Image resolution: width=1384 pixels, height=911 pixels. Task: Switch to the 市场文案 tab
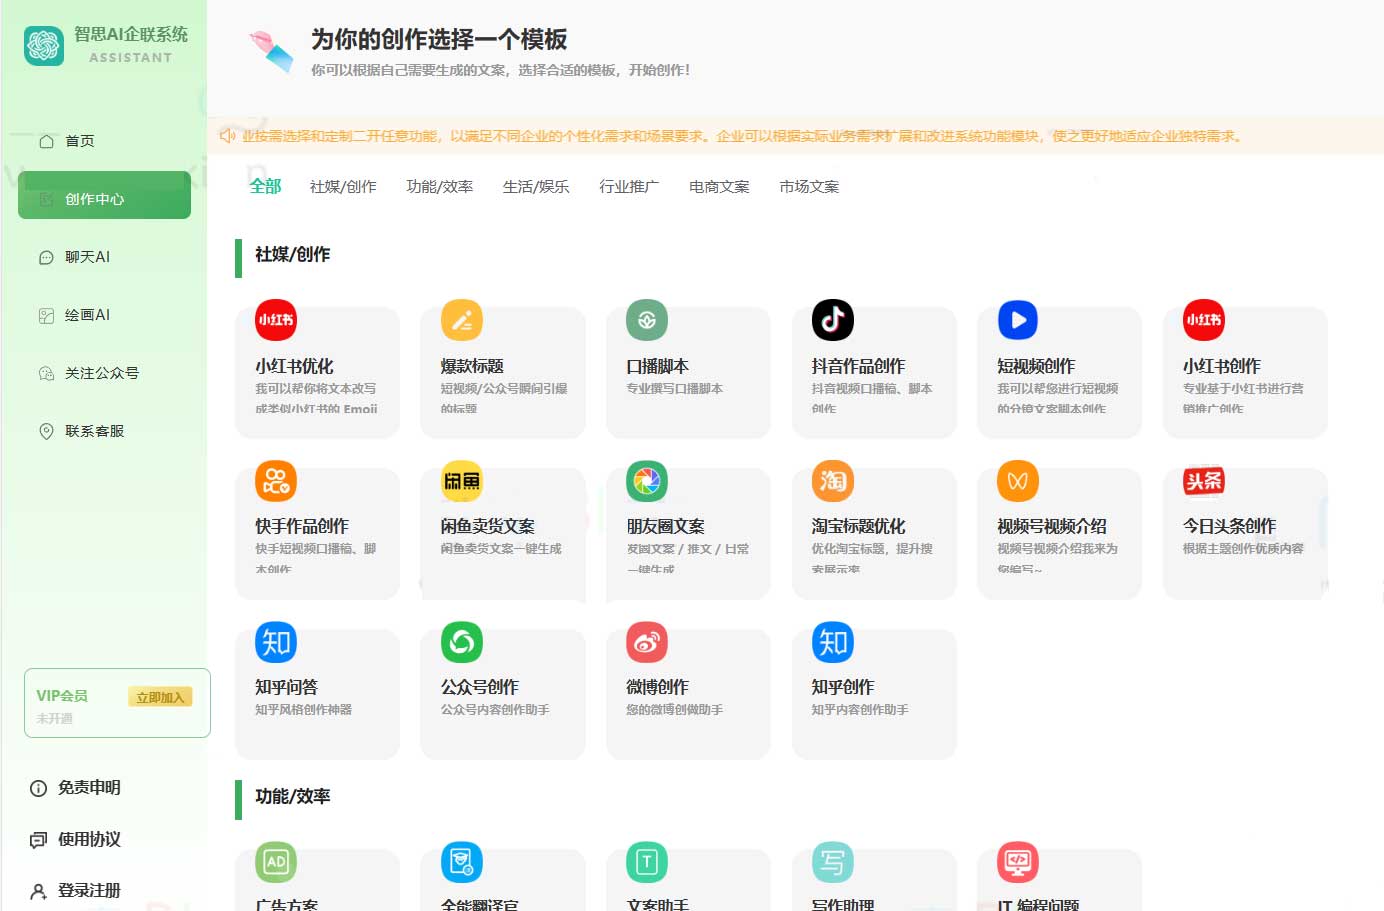(809, 187)
